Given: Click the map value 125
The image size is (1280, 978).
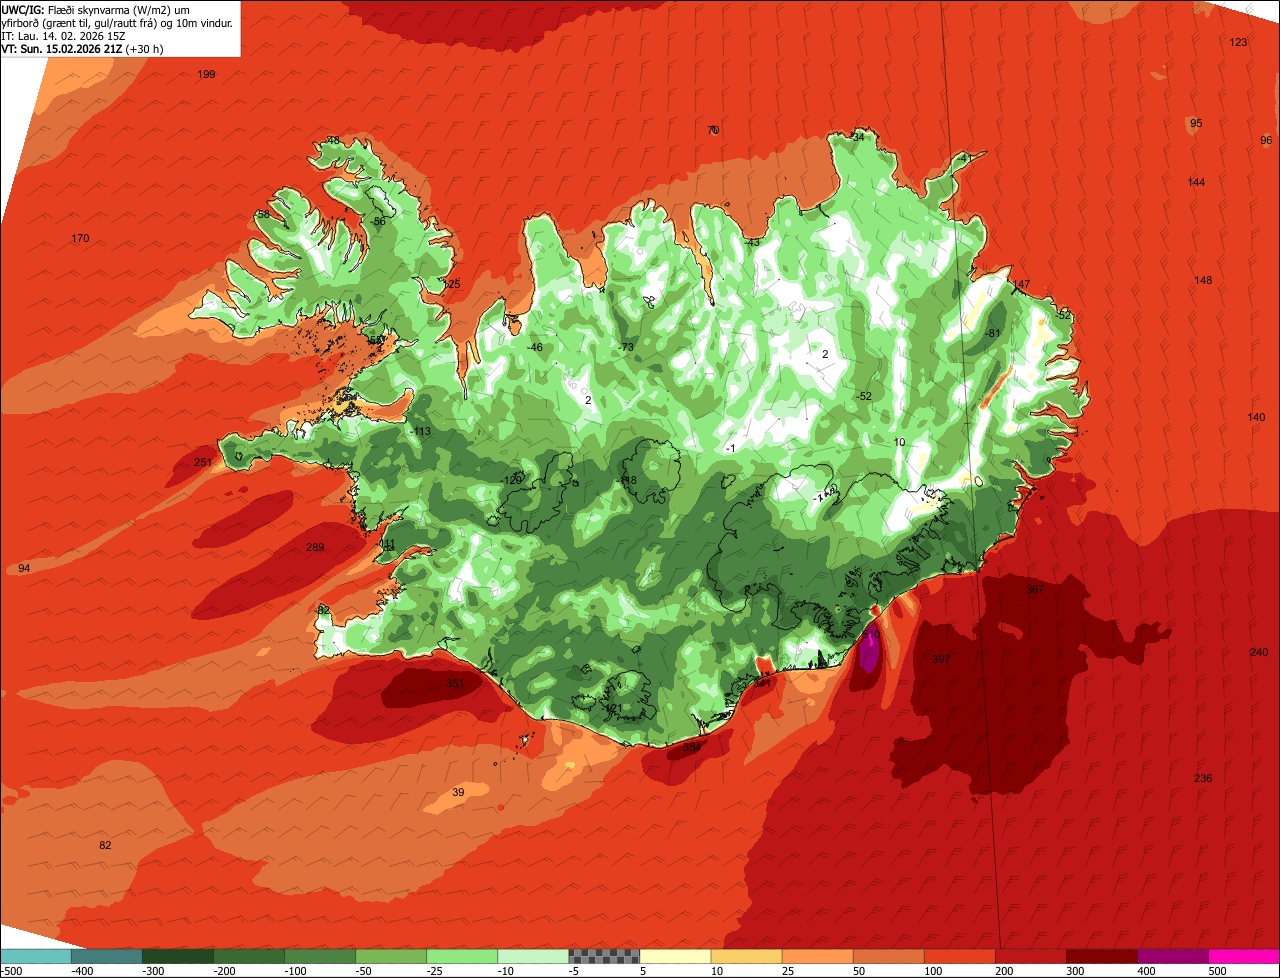Looking at the screenshot, I should [x=451, y=284].
